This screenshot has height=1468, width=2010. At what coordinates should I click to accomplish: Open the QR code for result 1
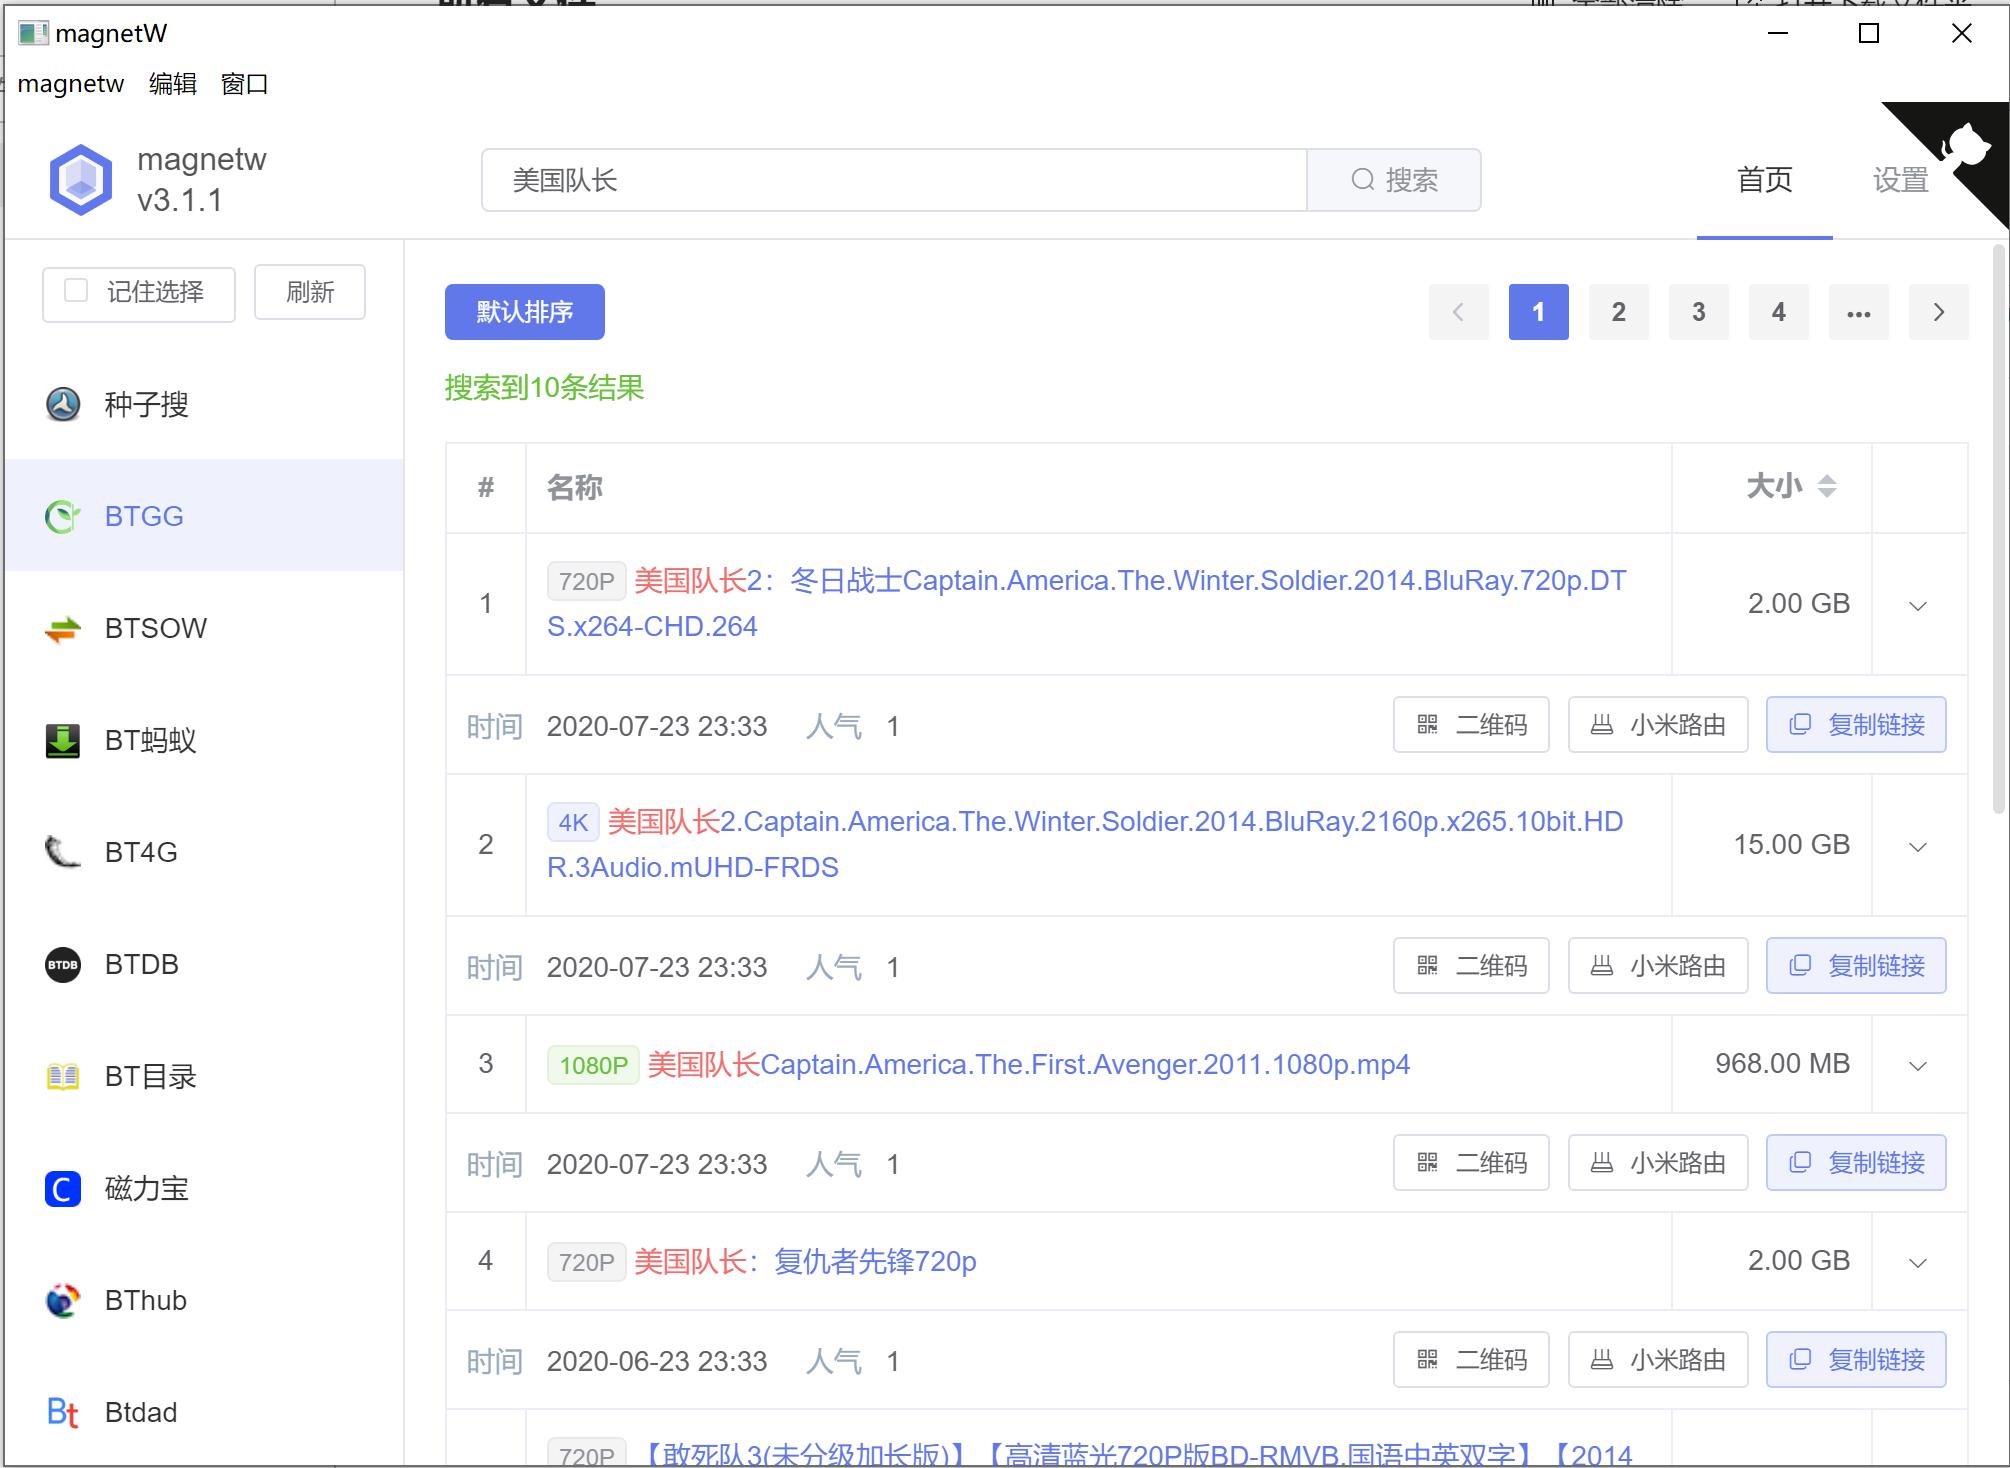pyautogui.click(x=1470, y=725)
